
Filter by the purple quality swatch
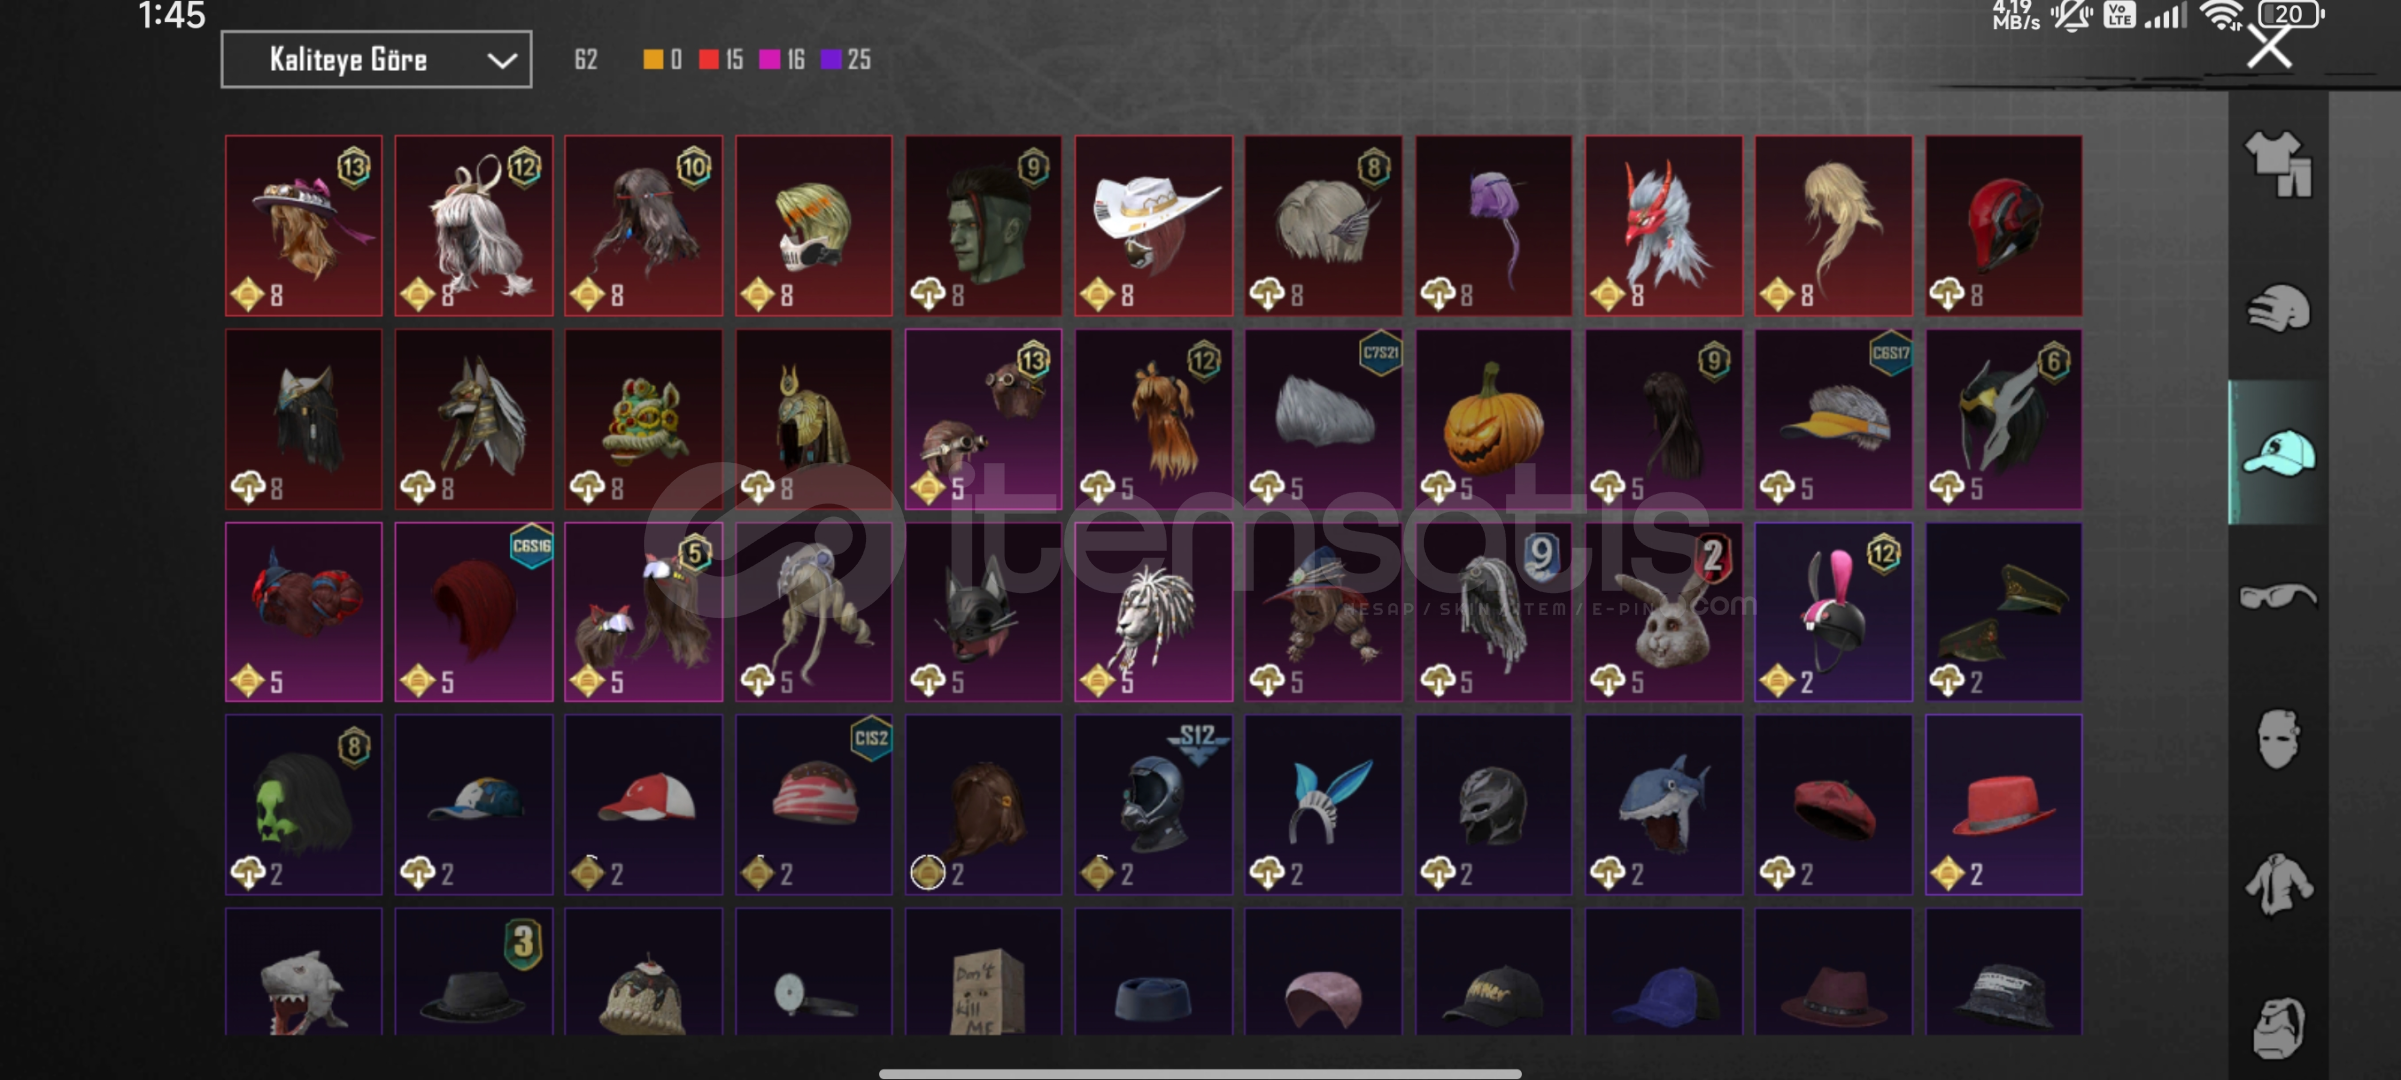(x=845, y=60)
